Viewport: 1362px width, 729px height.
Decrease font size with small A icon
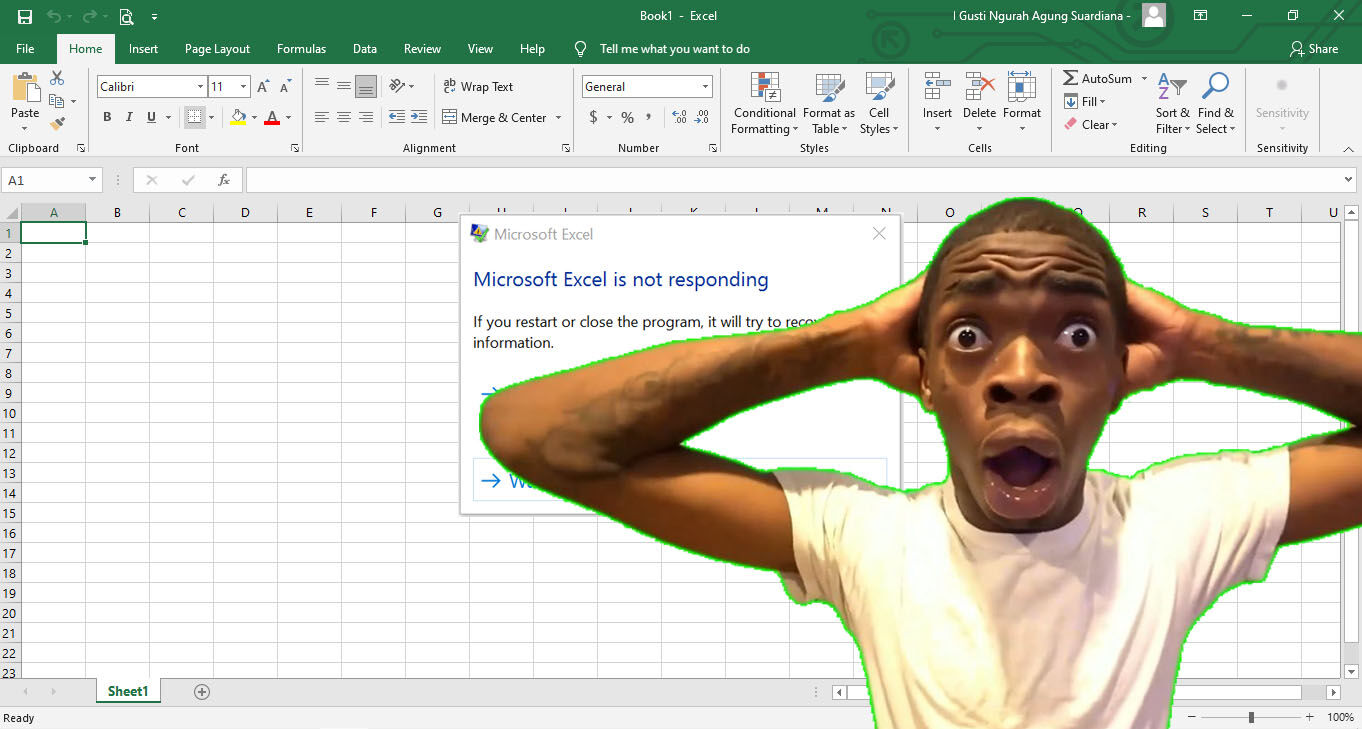[286, 87]
